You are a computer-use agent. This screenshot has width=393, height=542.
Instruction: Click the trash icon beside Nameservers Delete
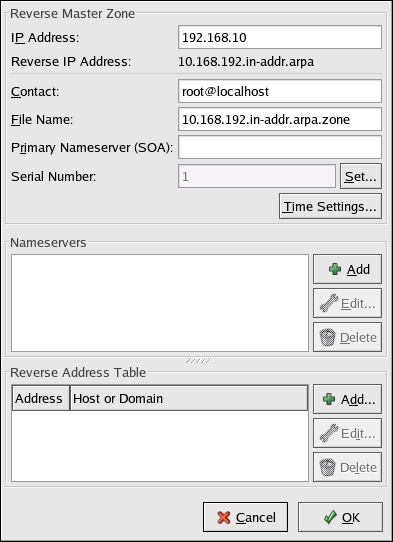(x=328, y=337)
